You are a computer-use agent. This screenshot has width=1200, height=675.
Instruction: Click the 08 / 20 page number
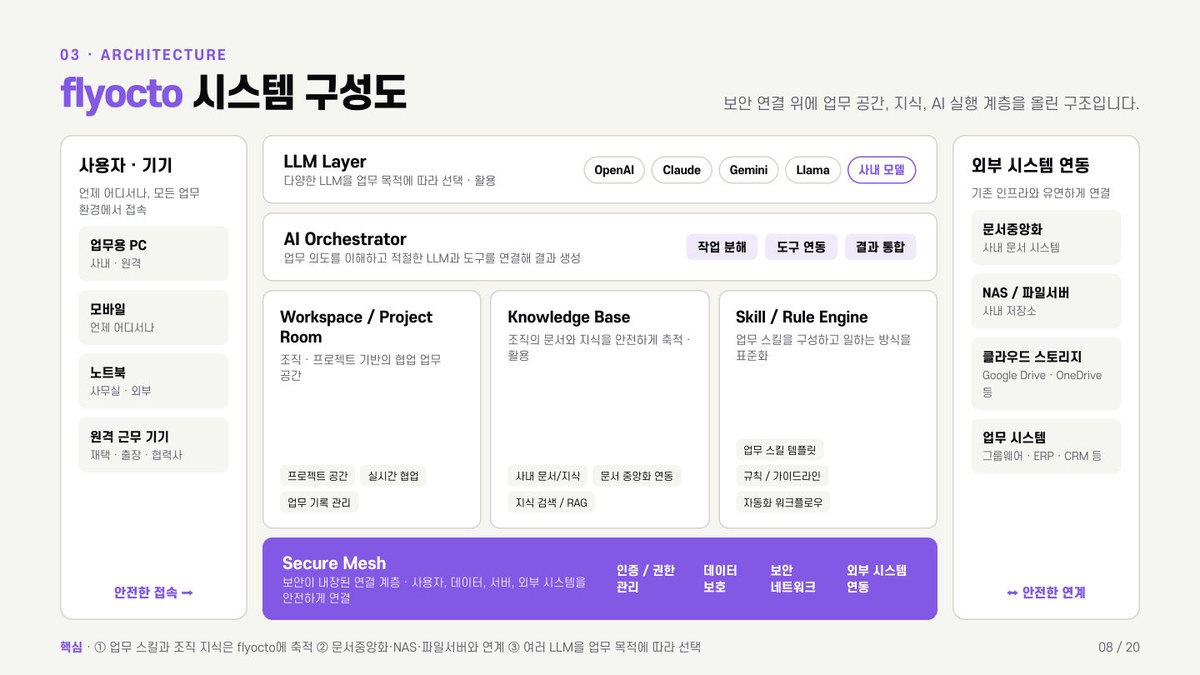[x=1119, y=648]
